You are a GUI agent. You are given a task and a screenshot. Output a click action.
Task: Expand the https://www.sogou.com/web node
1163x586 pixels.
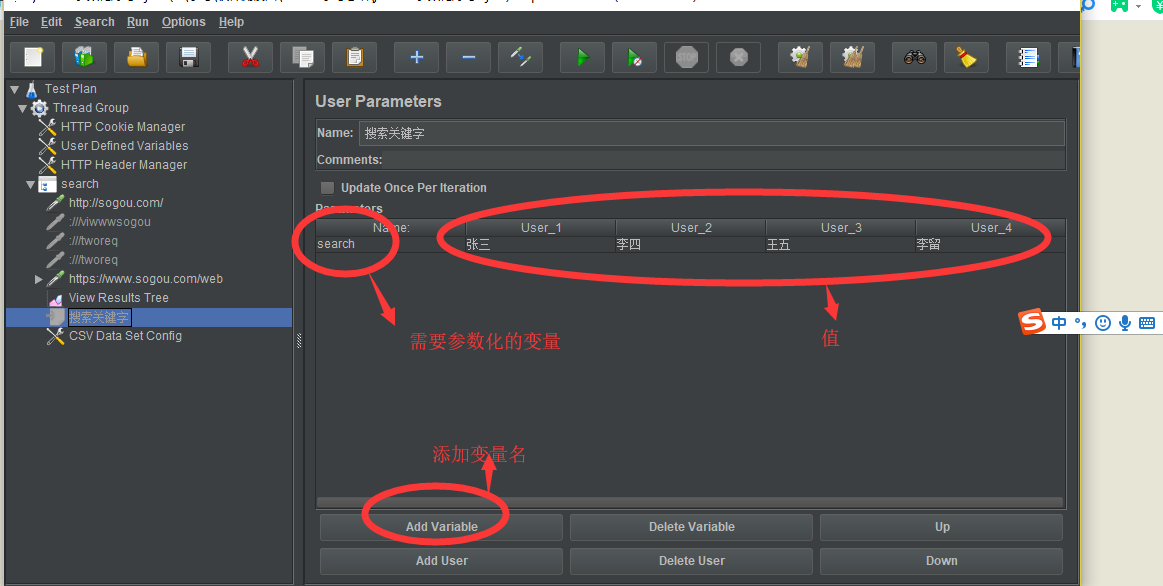tap(39, 280)
